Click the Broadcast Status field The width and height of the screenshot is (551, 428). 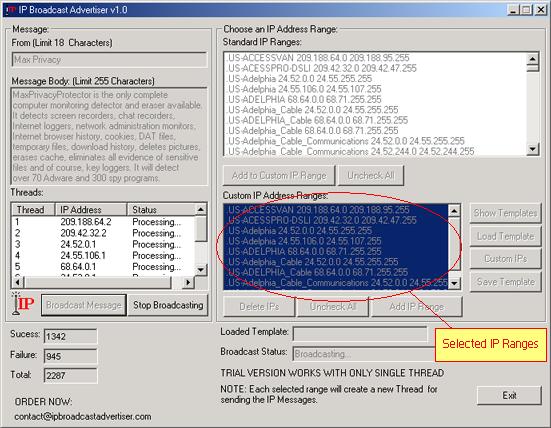tap(363, 354)
